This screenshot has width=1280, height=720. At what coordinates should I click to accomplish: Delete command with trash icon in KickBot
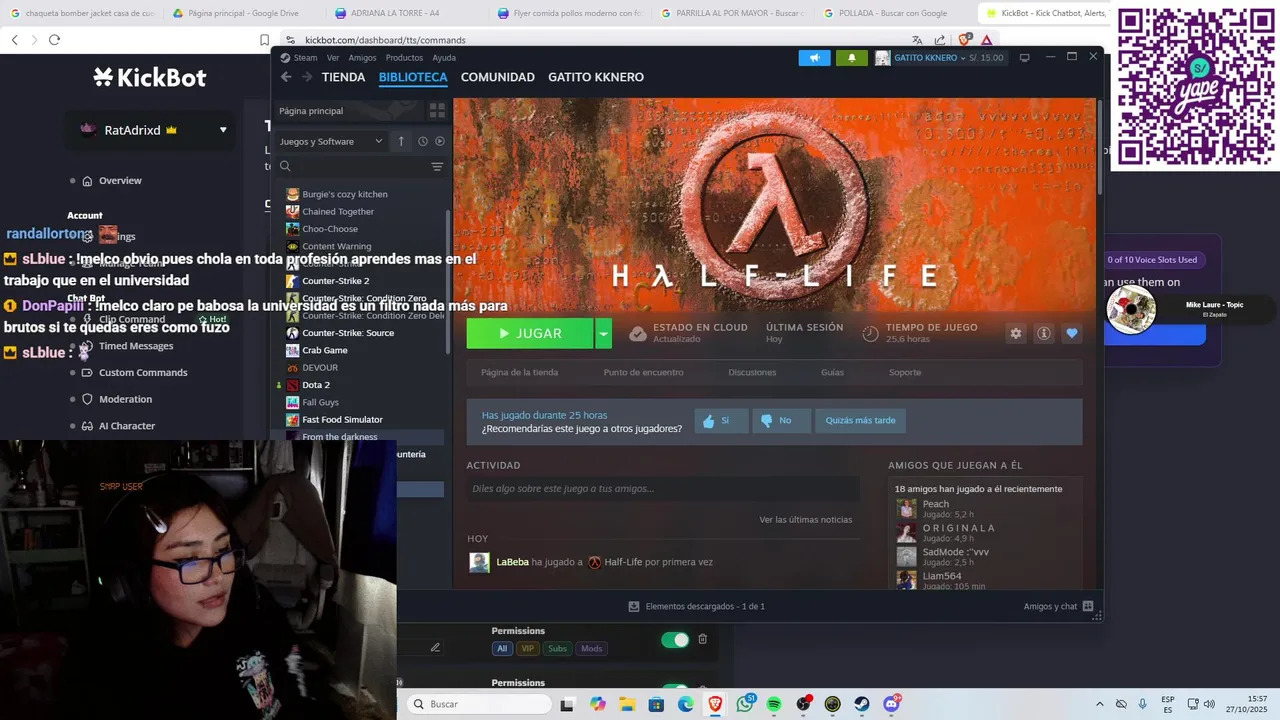tap(702, 639)
